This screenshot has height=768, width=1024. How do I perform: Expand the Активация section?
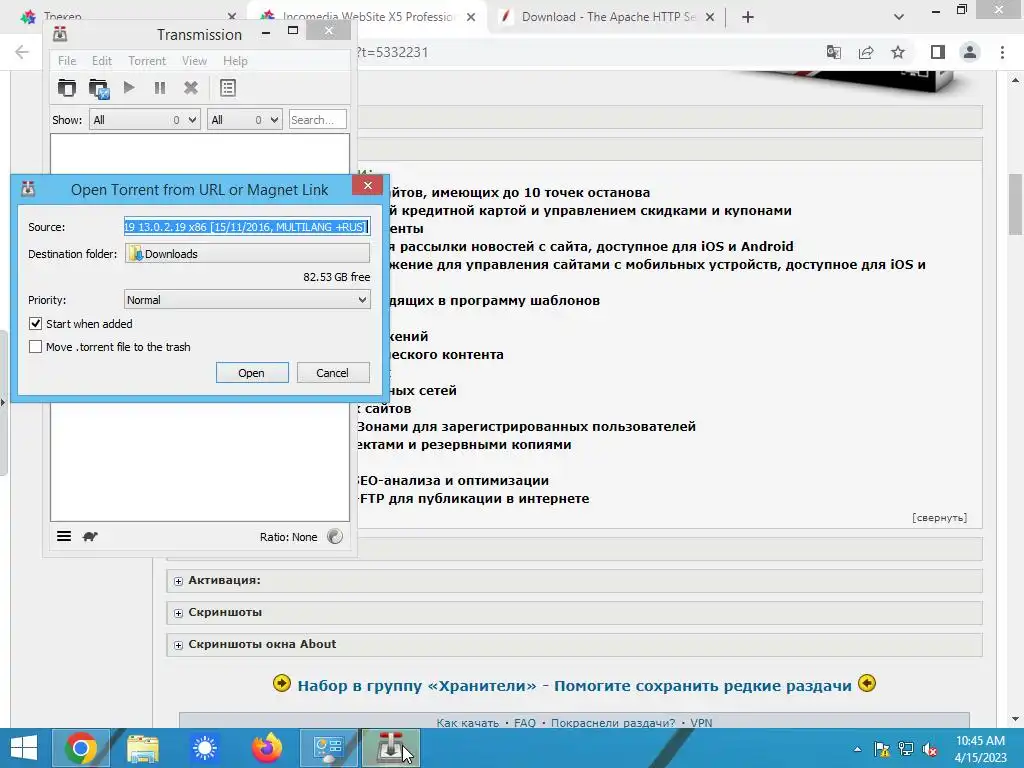[178, 581]
